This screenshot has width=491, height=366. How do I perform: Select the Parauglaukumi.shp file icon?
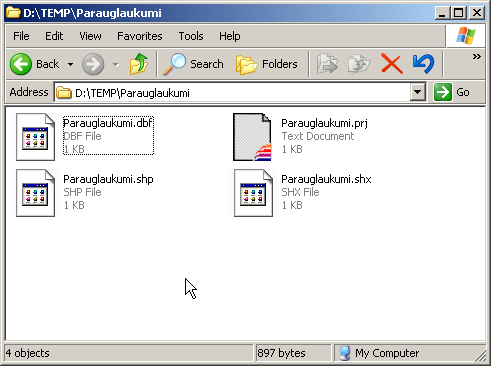pos(35,193)
